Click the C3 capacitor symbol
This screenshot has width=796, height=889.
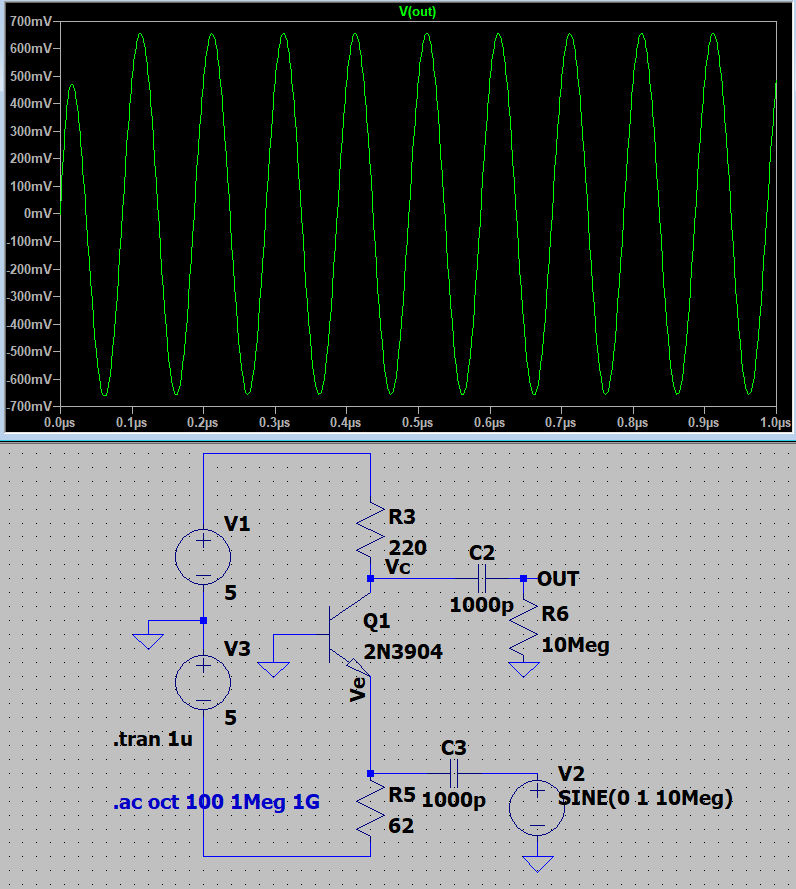[453, 773]
